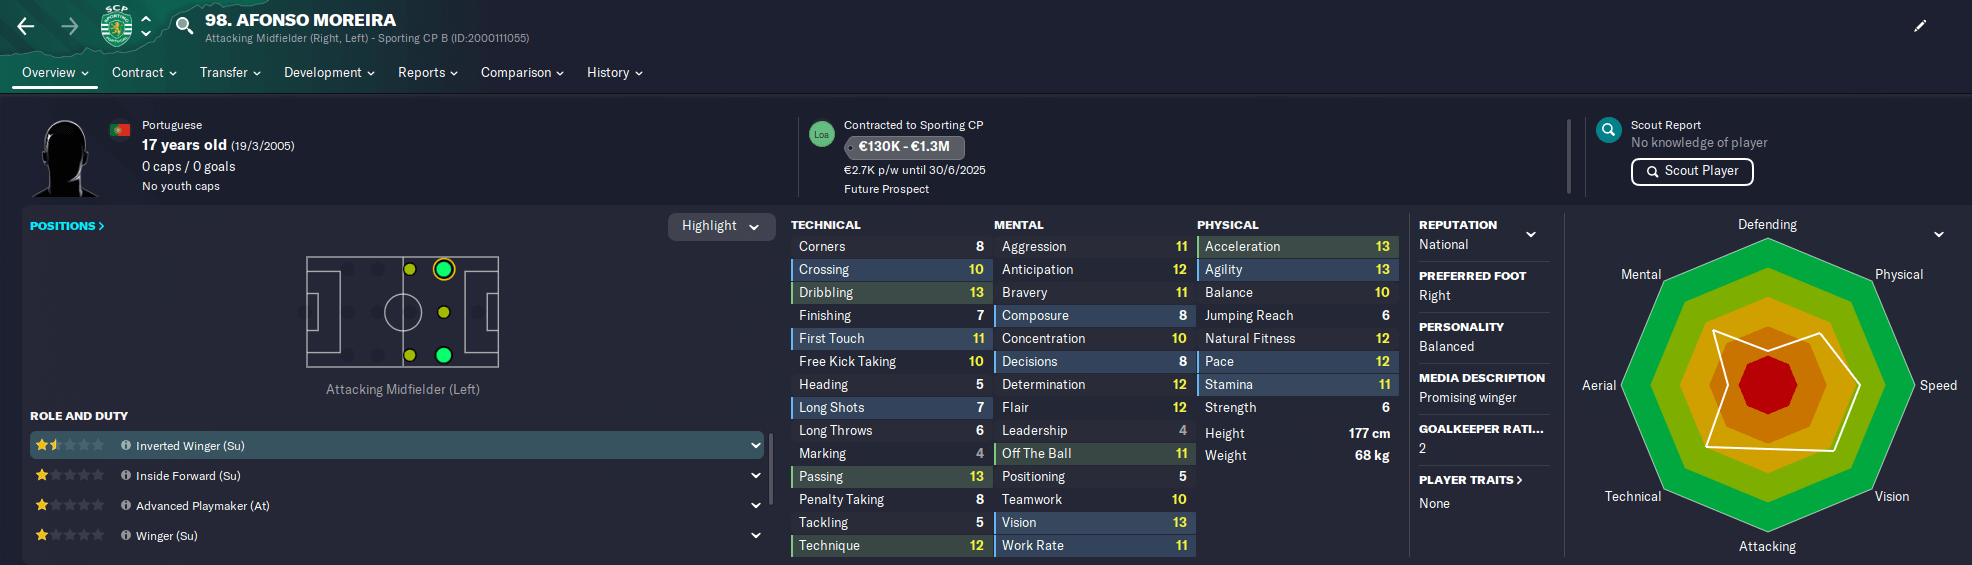Click the role and duty list scrollbar
1972x565 pixels.
click(771, 470)
